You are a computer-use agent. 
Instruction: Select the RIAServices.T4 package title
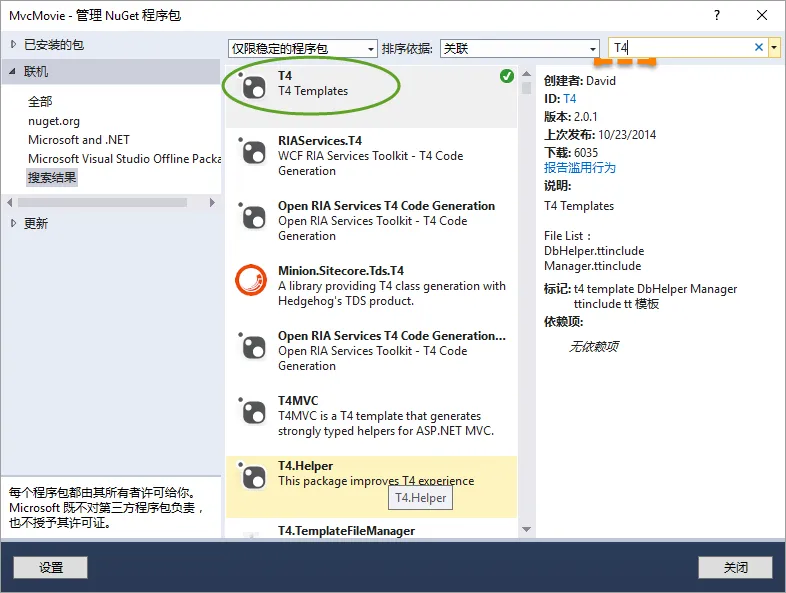click(320, 141)
